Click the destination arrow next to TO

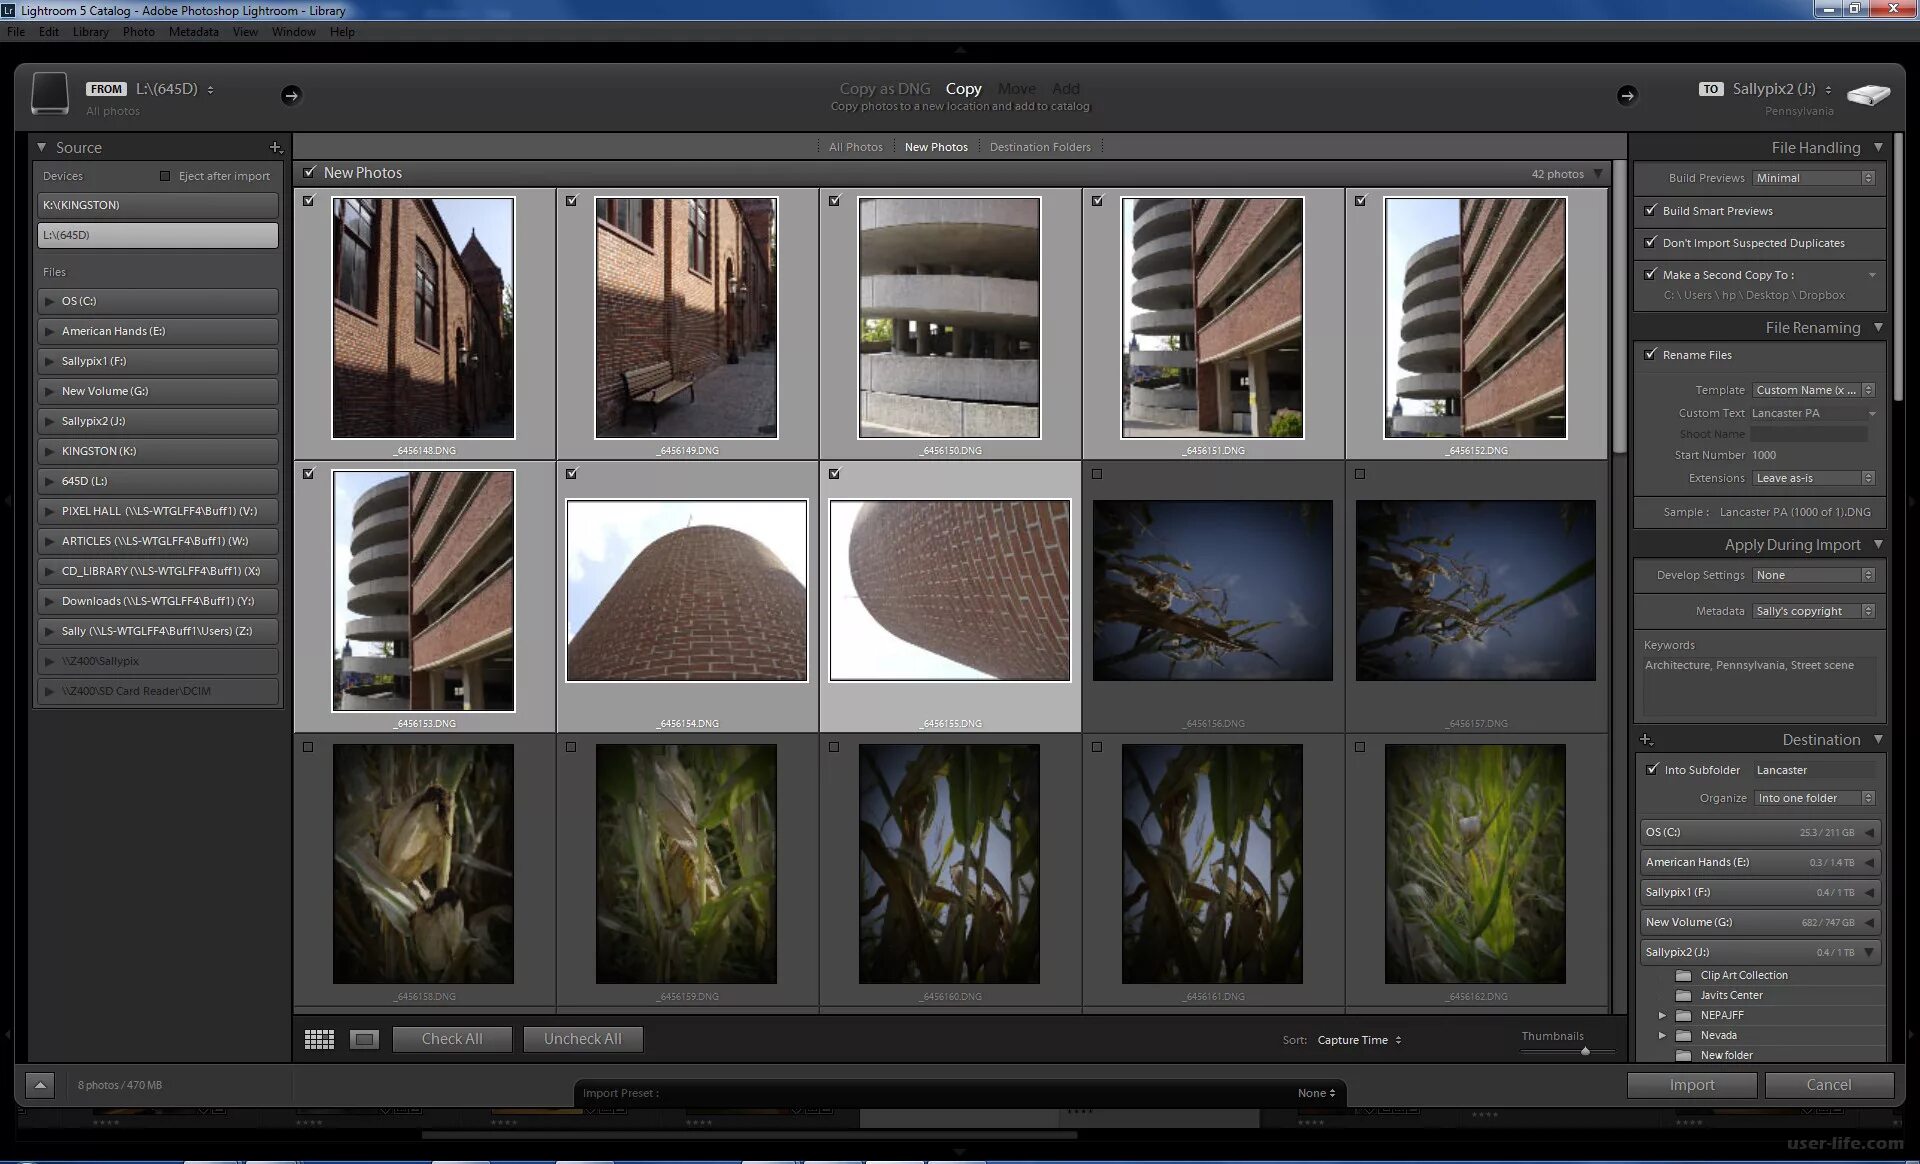coord(1627,95)
